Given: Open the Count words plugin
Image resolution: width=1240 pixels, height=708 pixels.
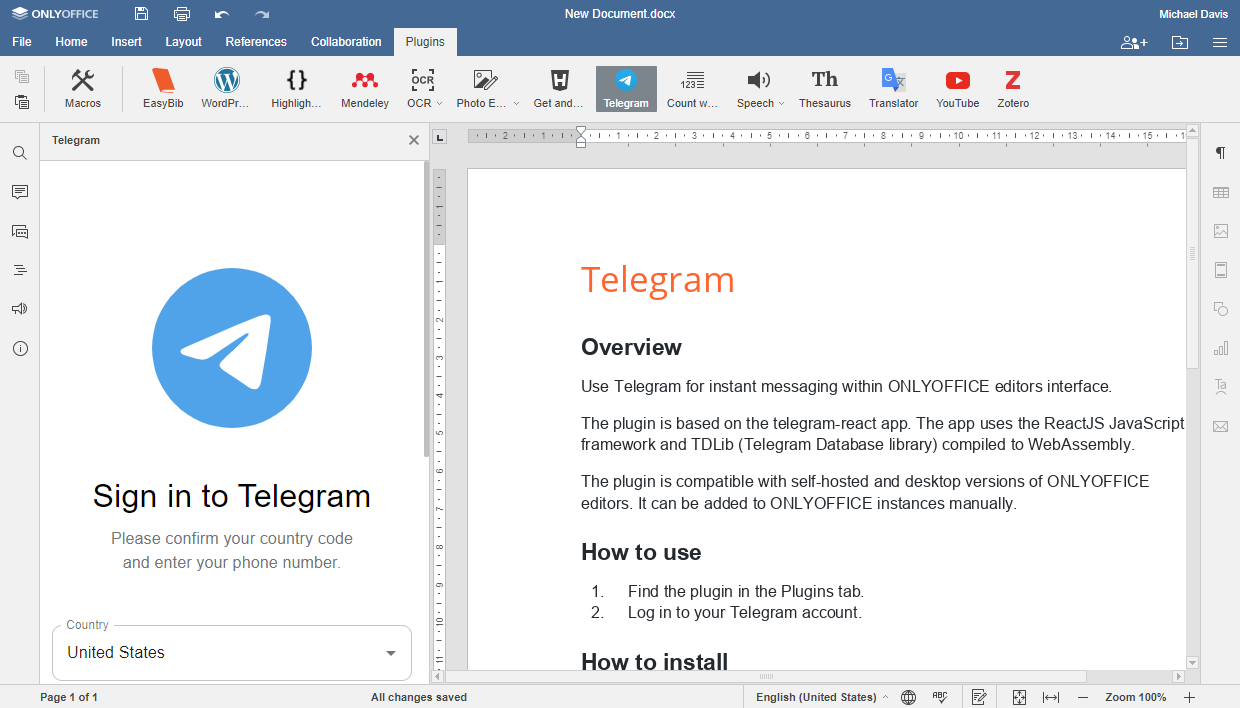Looking at the screenshot, I should click(692, 89).
